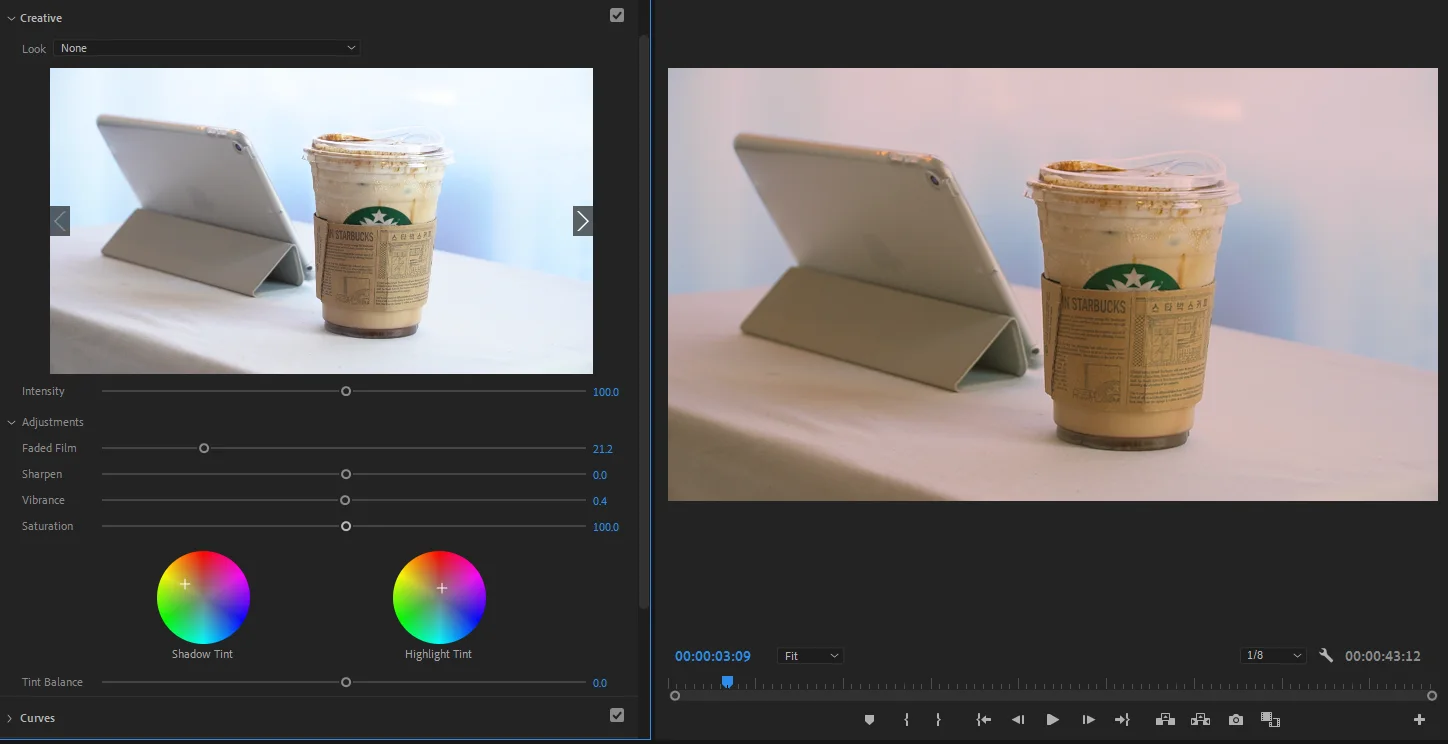Click the Lift button

(x=1165, y=719)
